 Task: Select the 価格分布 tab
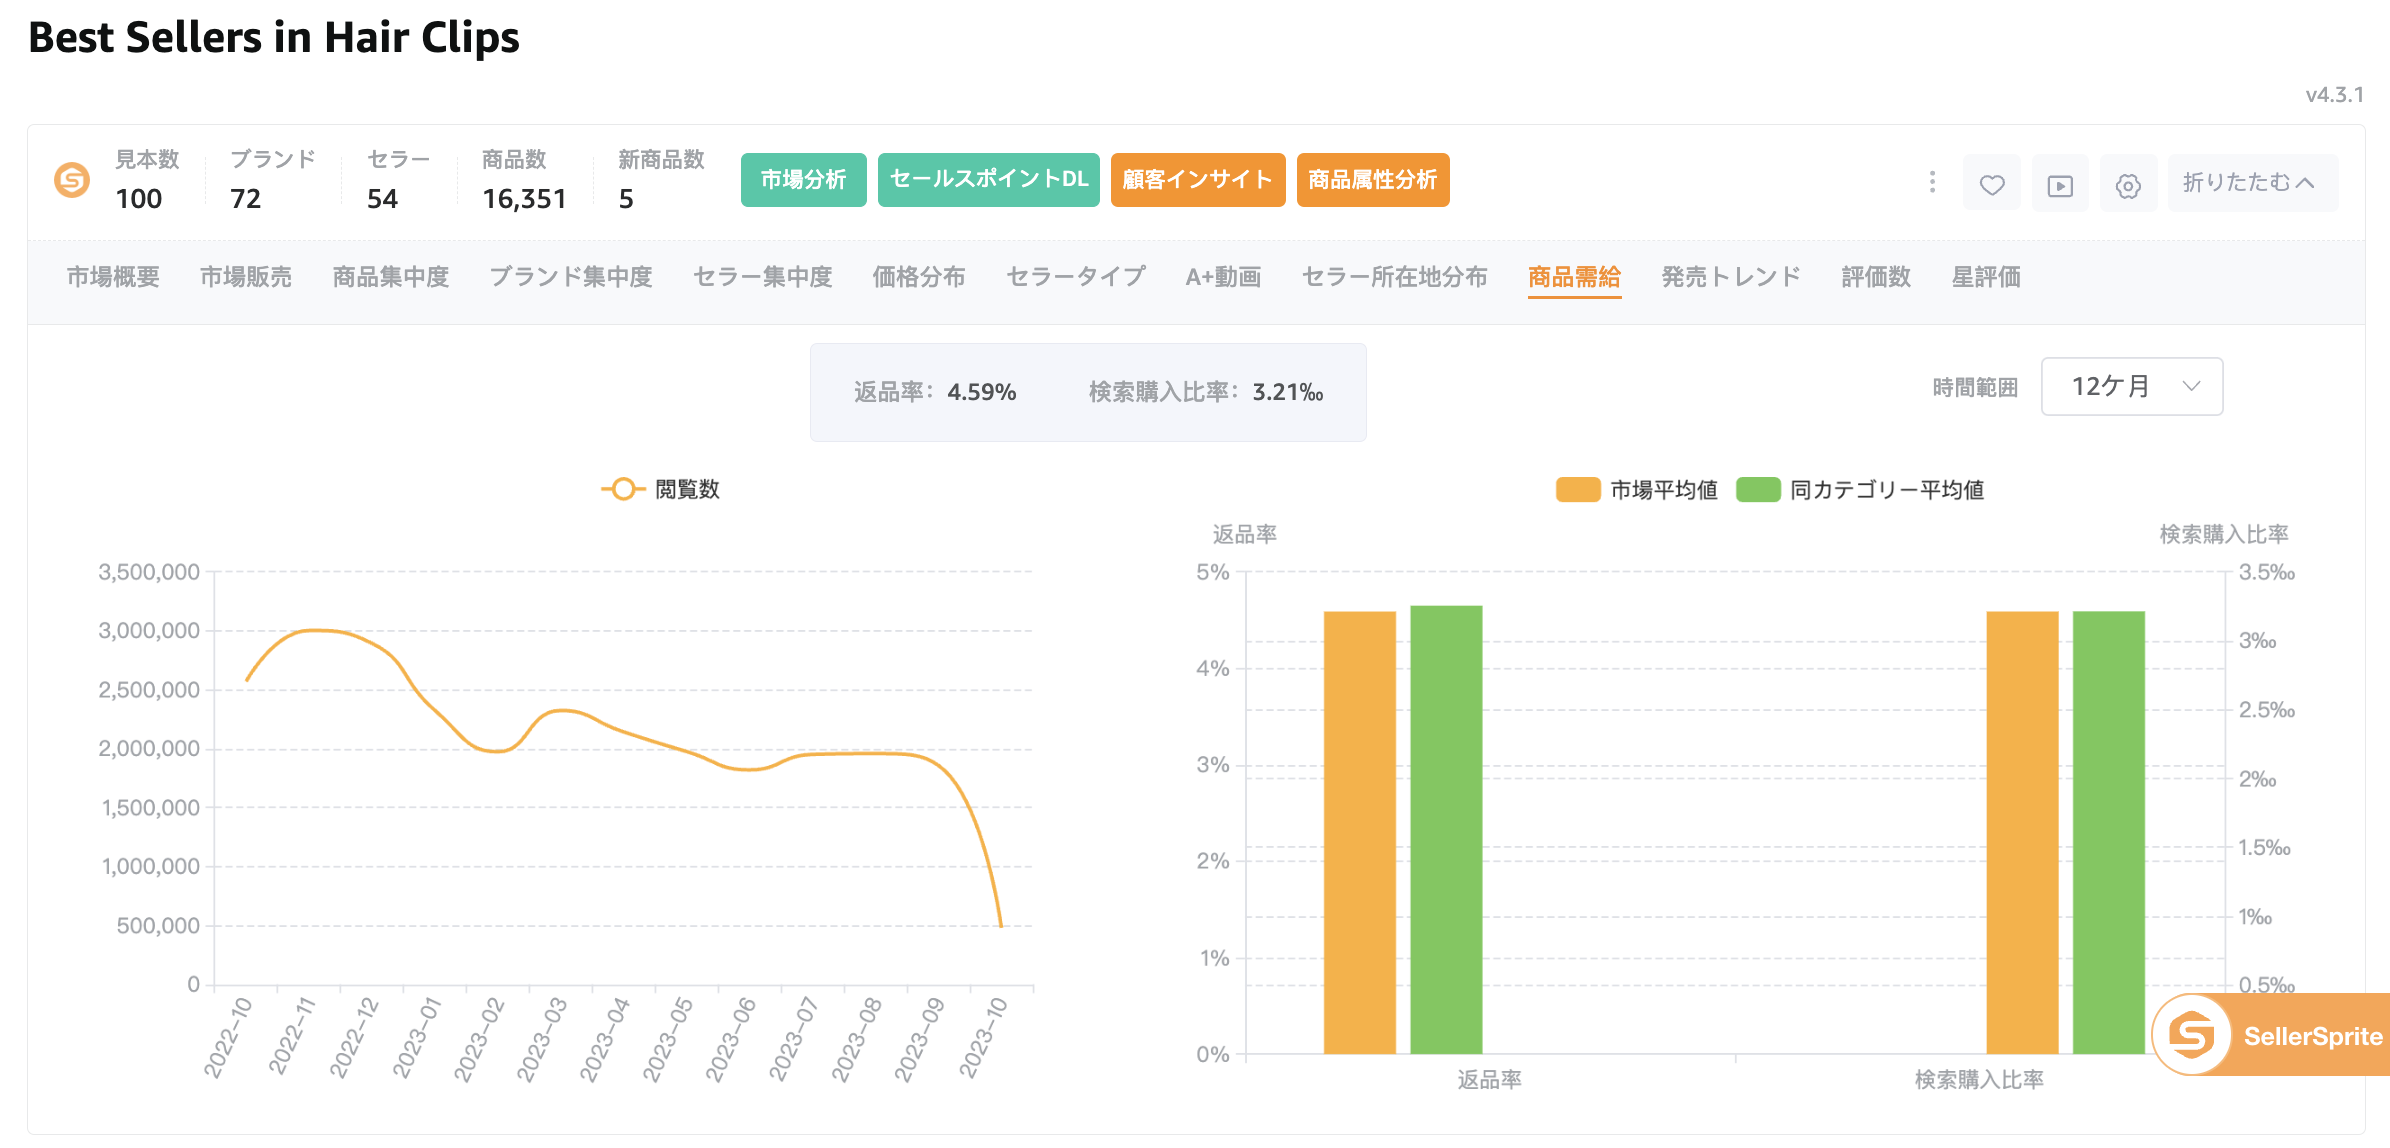pyautogui.click(x=919, y=277)
